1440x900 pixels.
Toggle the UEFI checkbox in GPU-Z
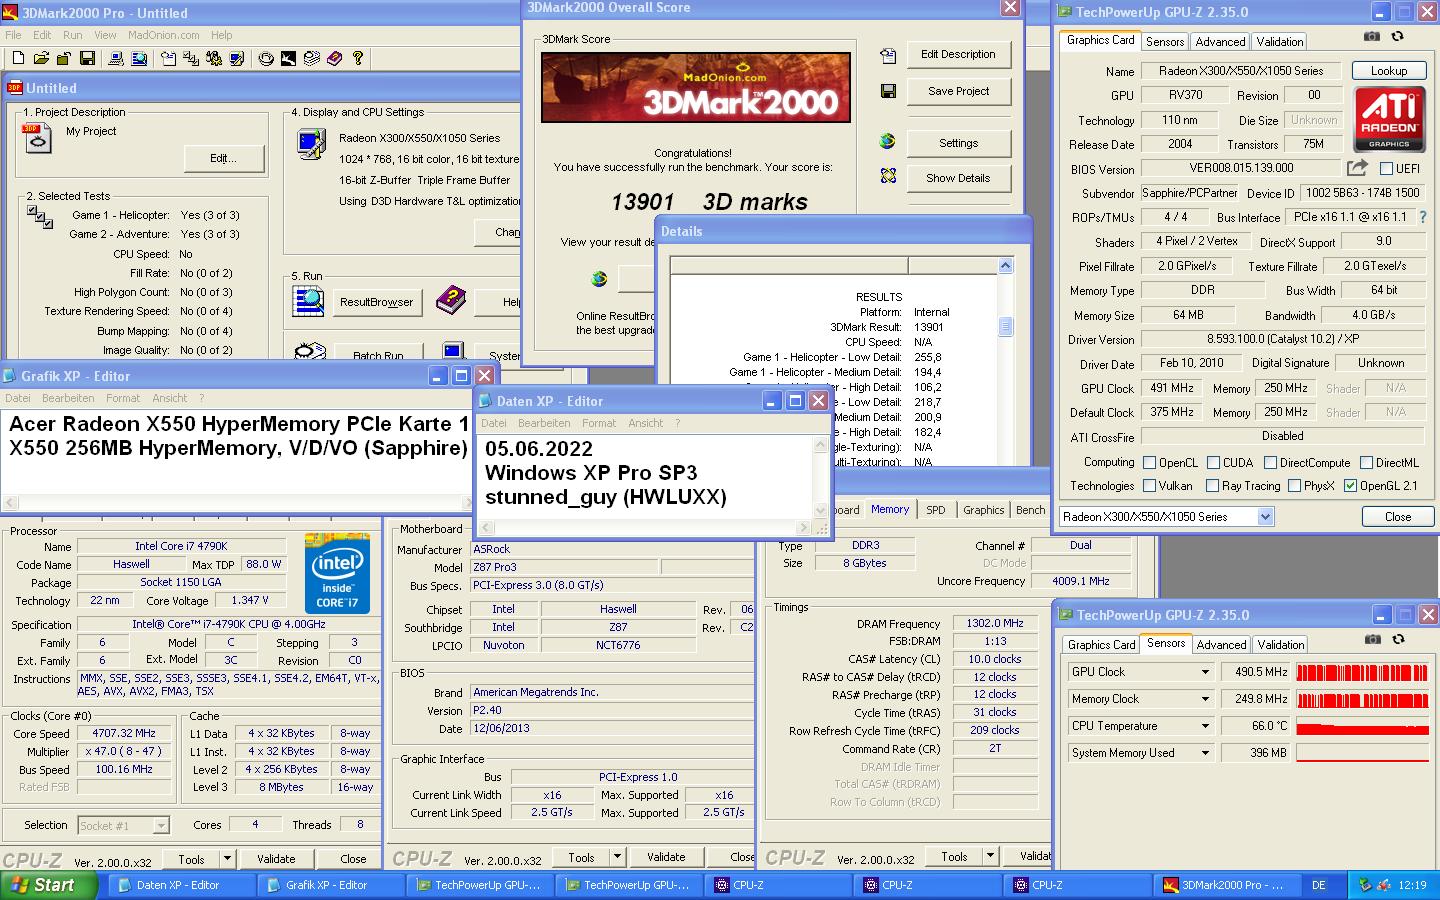[x=1386, y=169]
